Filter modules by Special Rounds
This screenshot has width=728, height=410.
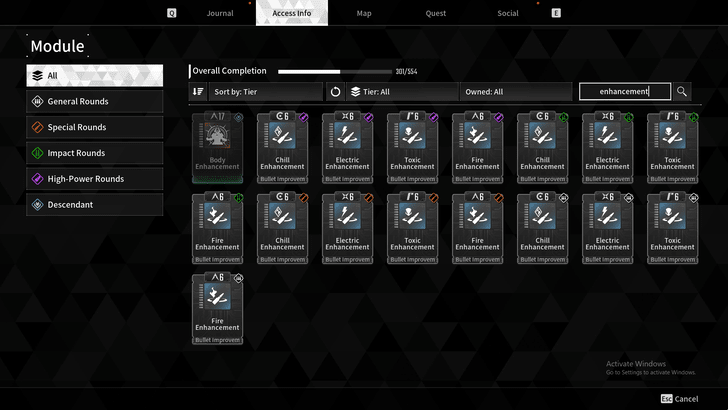[95, 127]
